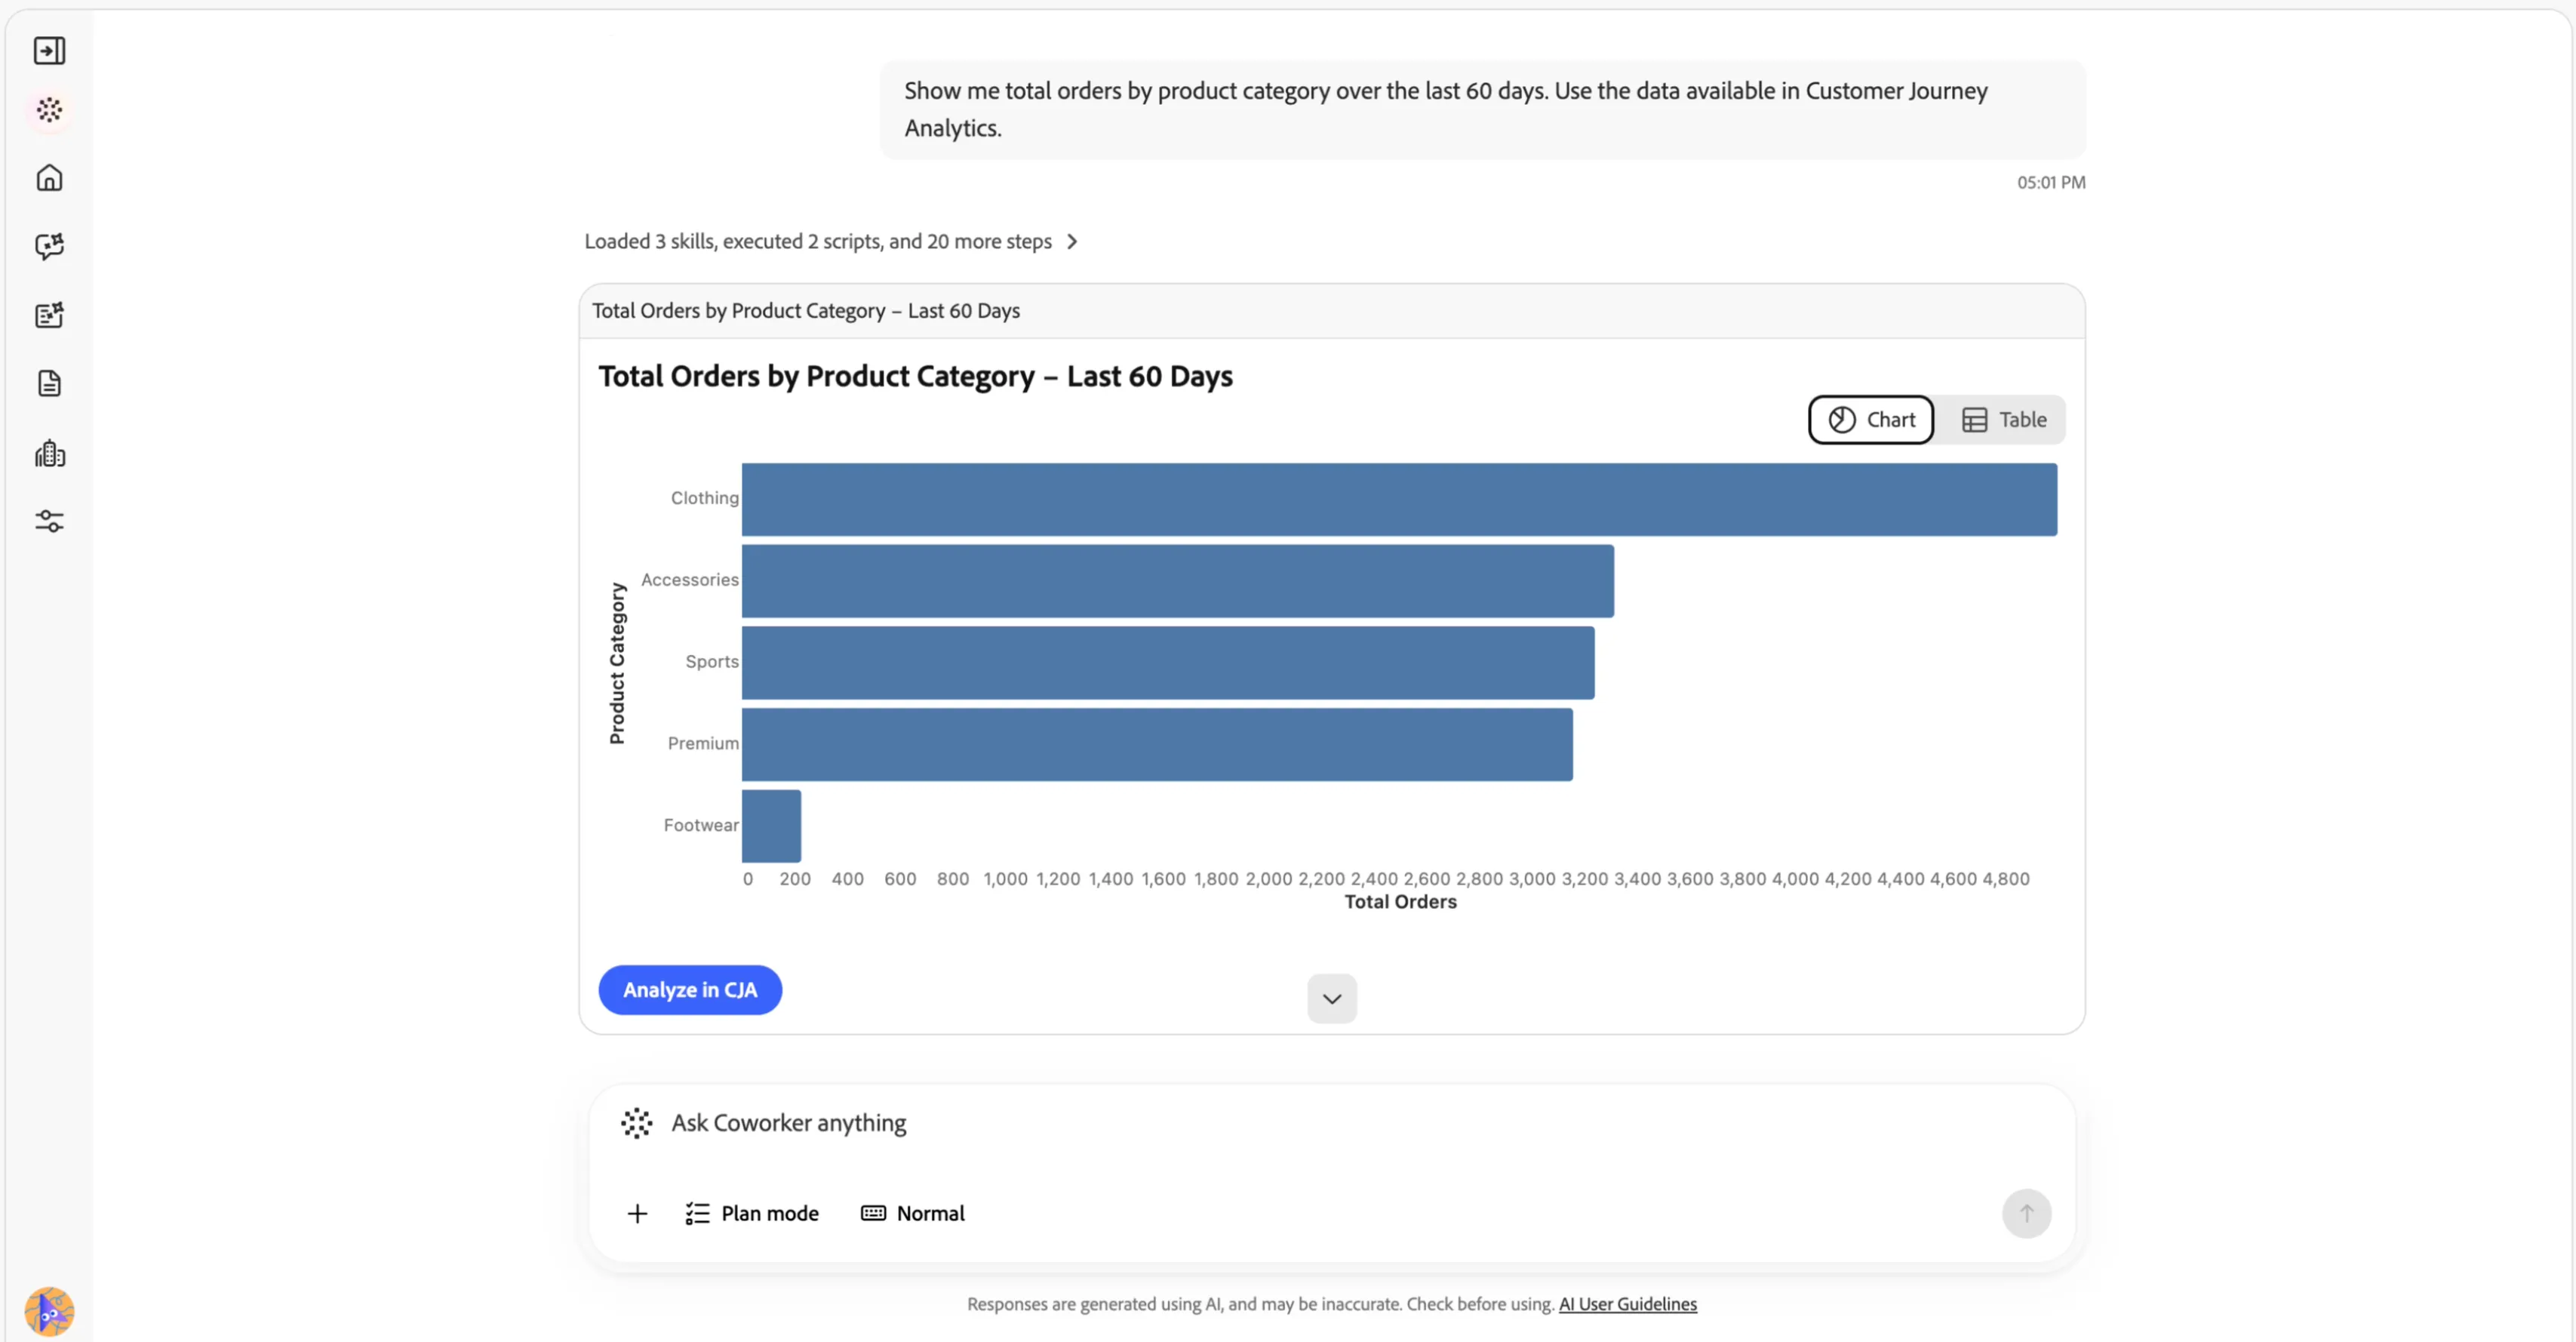The image size is (2576, 1342).
Task: Click the Clothing bar in chart
Action: (1399, 499)
